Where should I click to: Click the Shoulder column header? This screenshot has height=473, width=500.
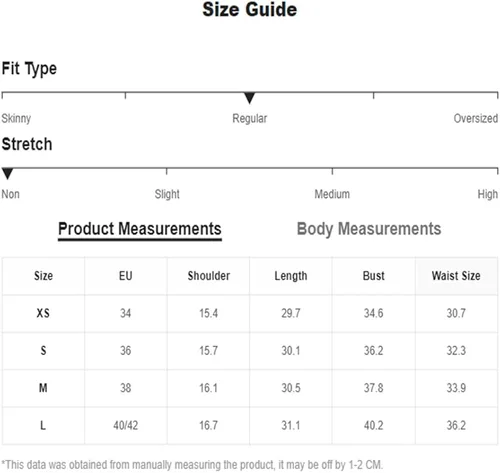click(209, 276)
